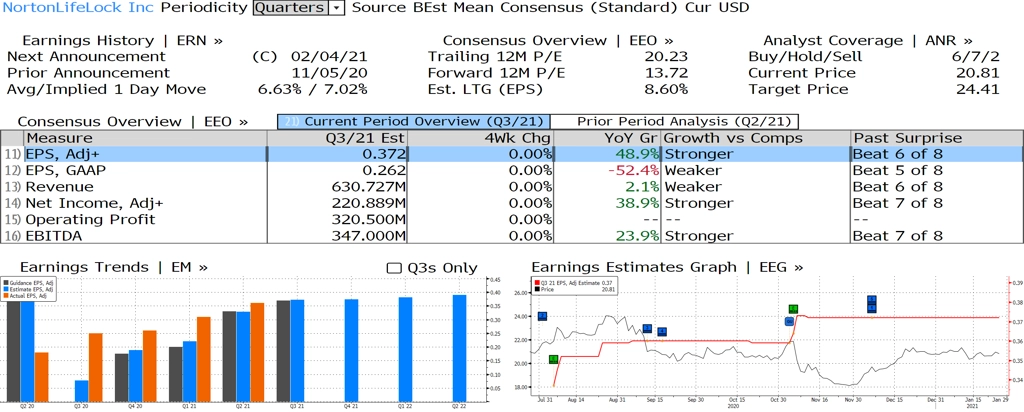The width and height of the screenshot is (1024, 412).
Task: Click Est. LTG (EPS) value 8.60%
Action: tap(665, 89)
